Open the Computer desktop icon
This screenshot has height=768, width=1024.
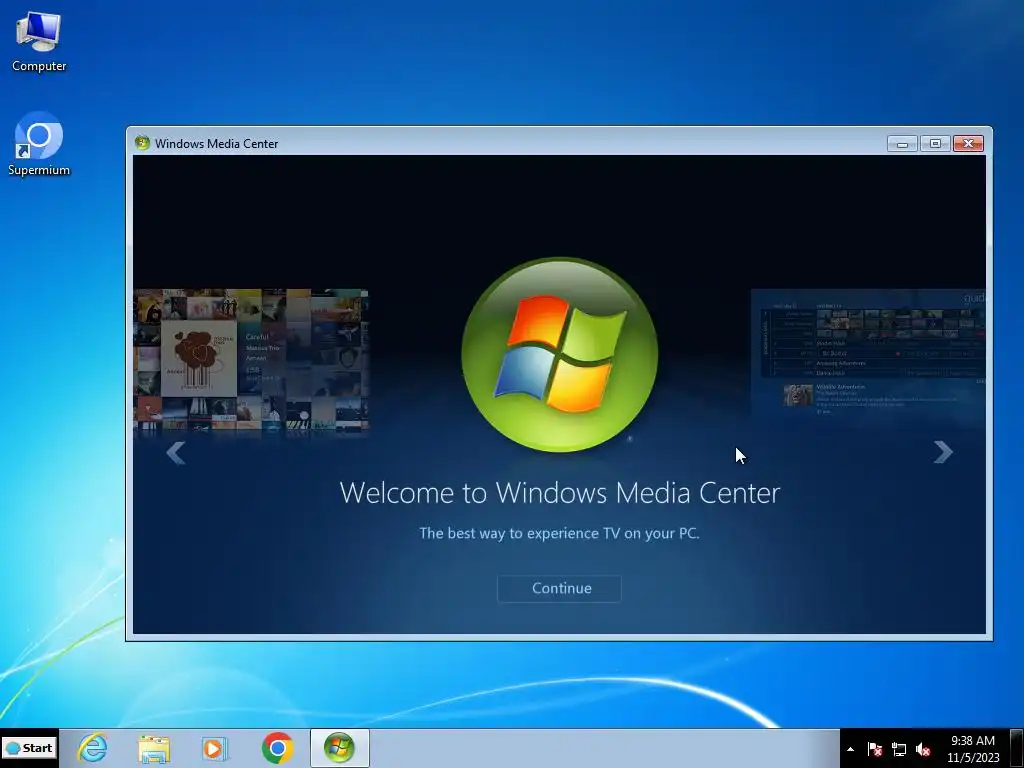[x=39, y=41]
